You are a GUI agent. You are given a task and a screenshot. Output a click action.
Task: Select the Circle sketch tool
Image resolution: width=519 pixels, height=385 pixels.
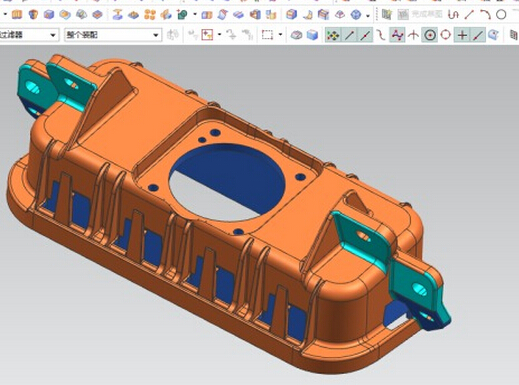tap(501, 15)
